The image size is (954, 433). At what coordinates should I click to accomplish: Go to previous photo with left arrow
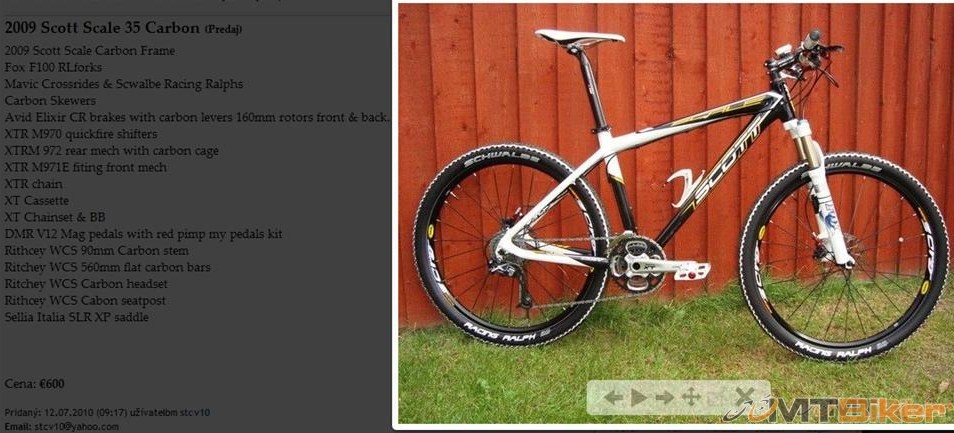[x=613, y=398]
